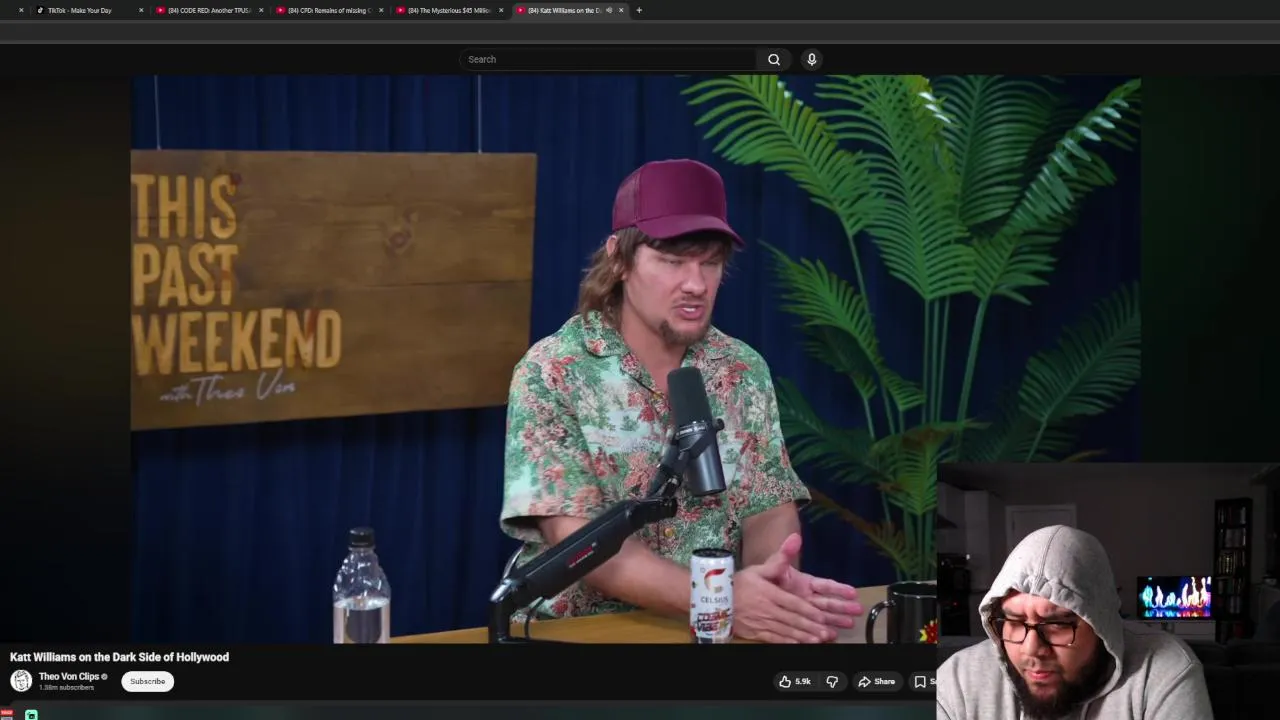1280x720 pixels.
Task: Click the TikTok tab favicon
Action: click(41, 10)
